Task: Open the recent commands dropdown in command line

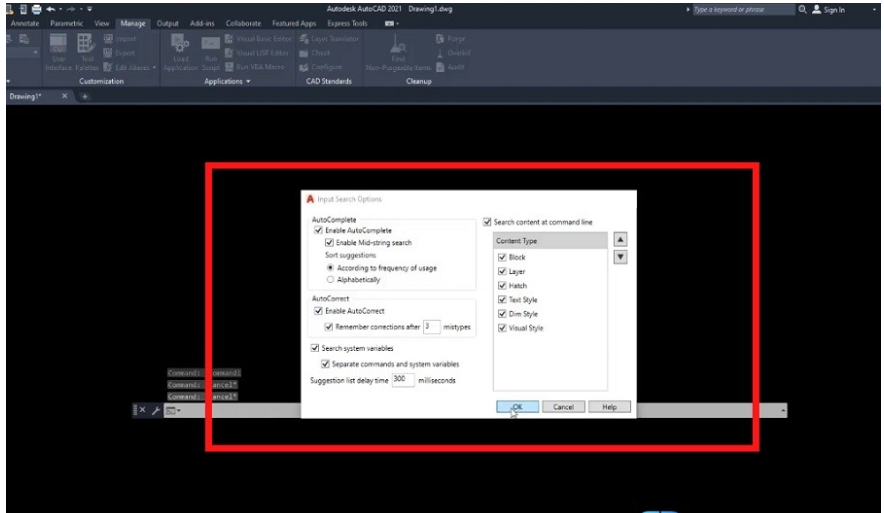Action: click(171, 411)
